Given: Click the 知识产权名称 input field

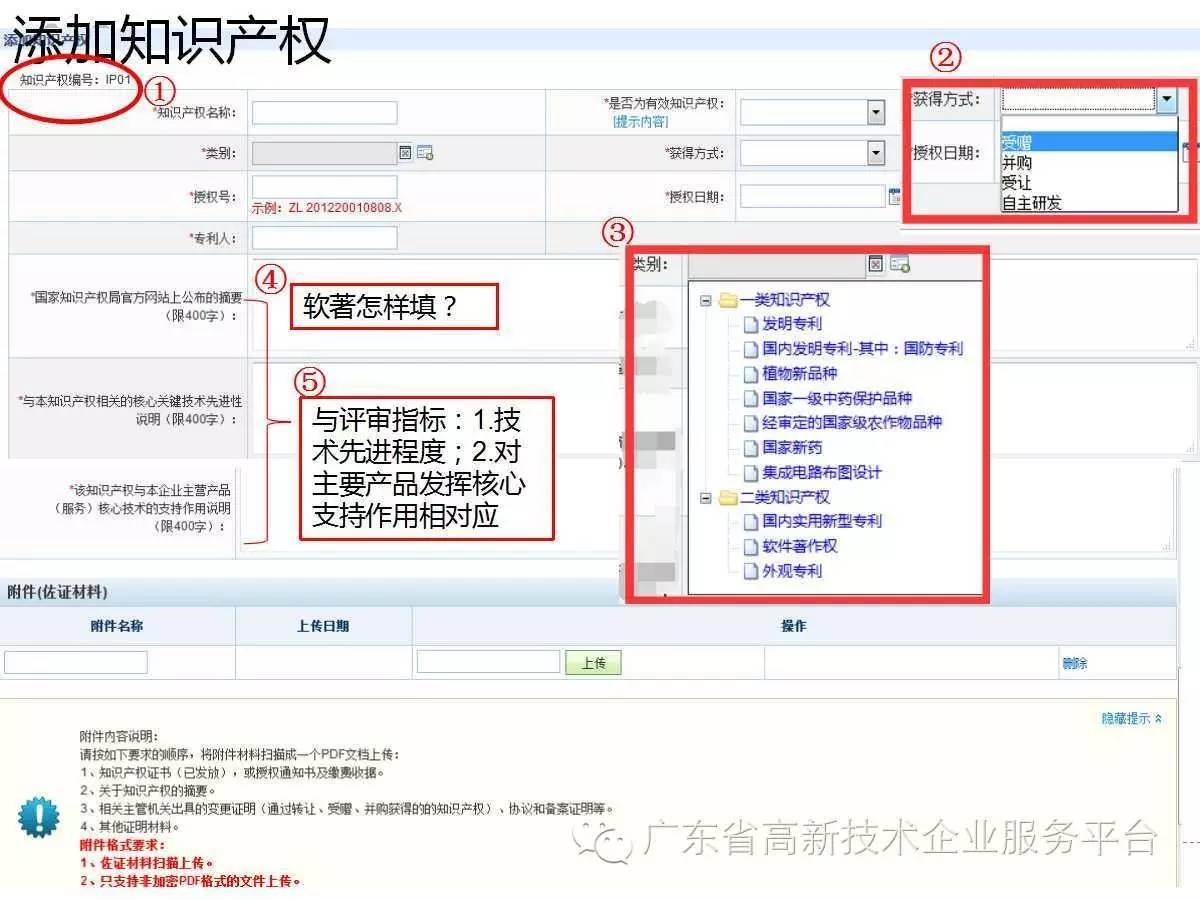Looking at the screenshot, I should 324,112.
